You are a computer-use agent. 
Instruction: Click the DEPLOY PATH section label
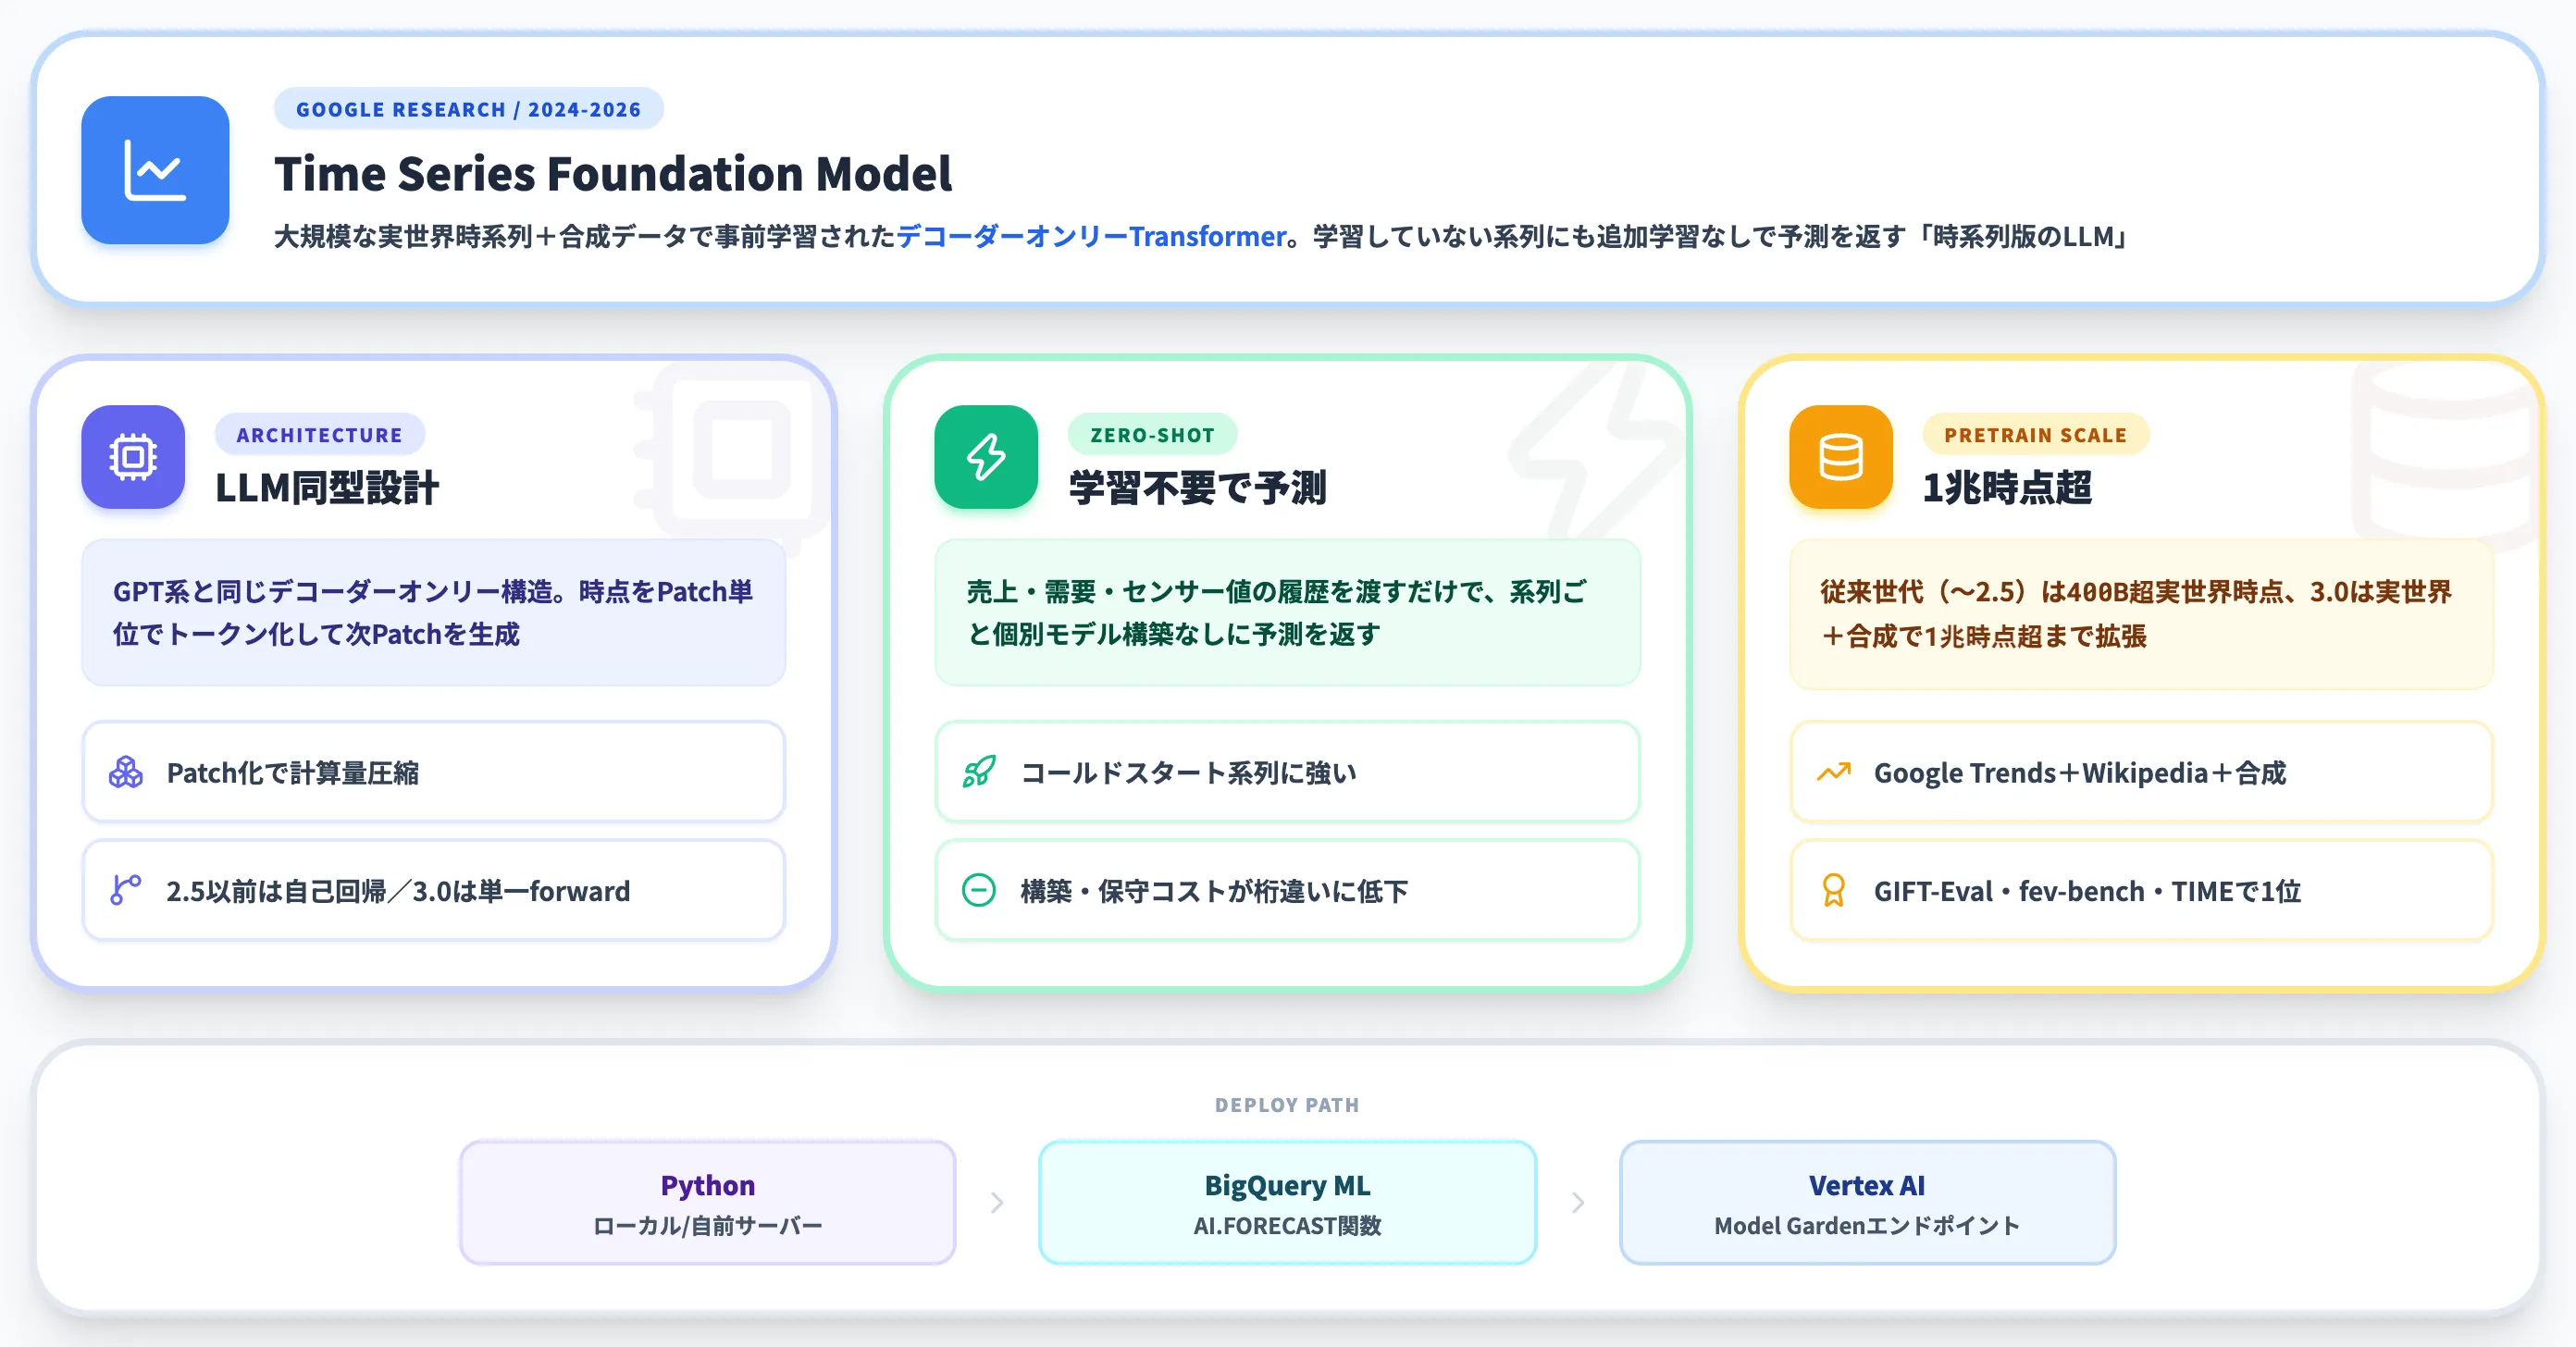click(x=1287, y=1105)
